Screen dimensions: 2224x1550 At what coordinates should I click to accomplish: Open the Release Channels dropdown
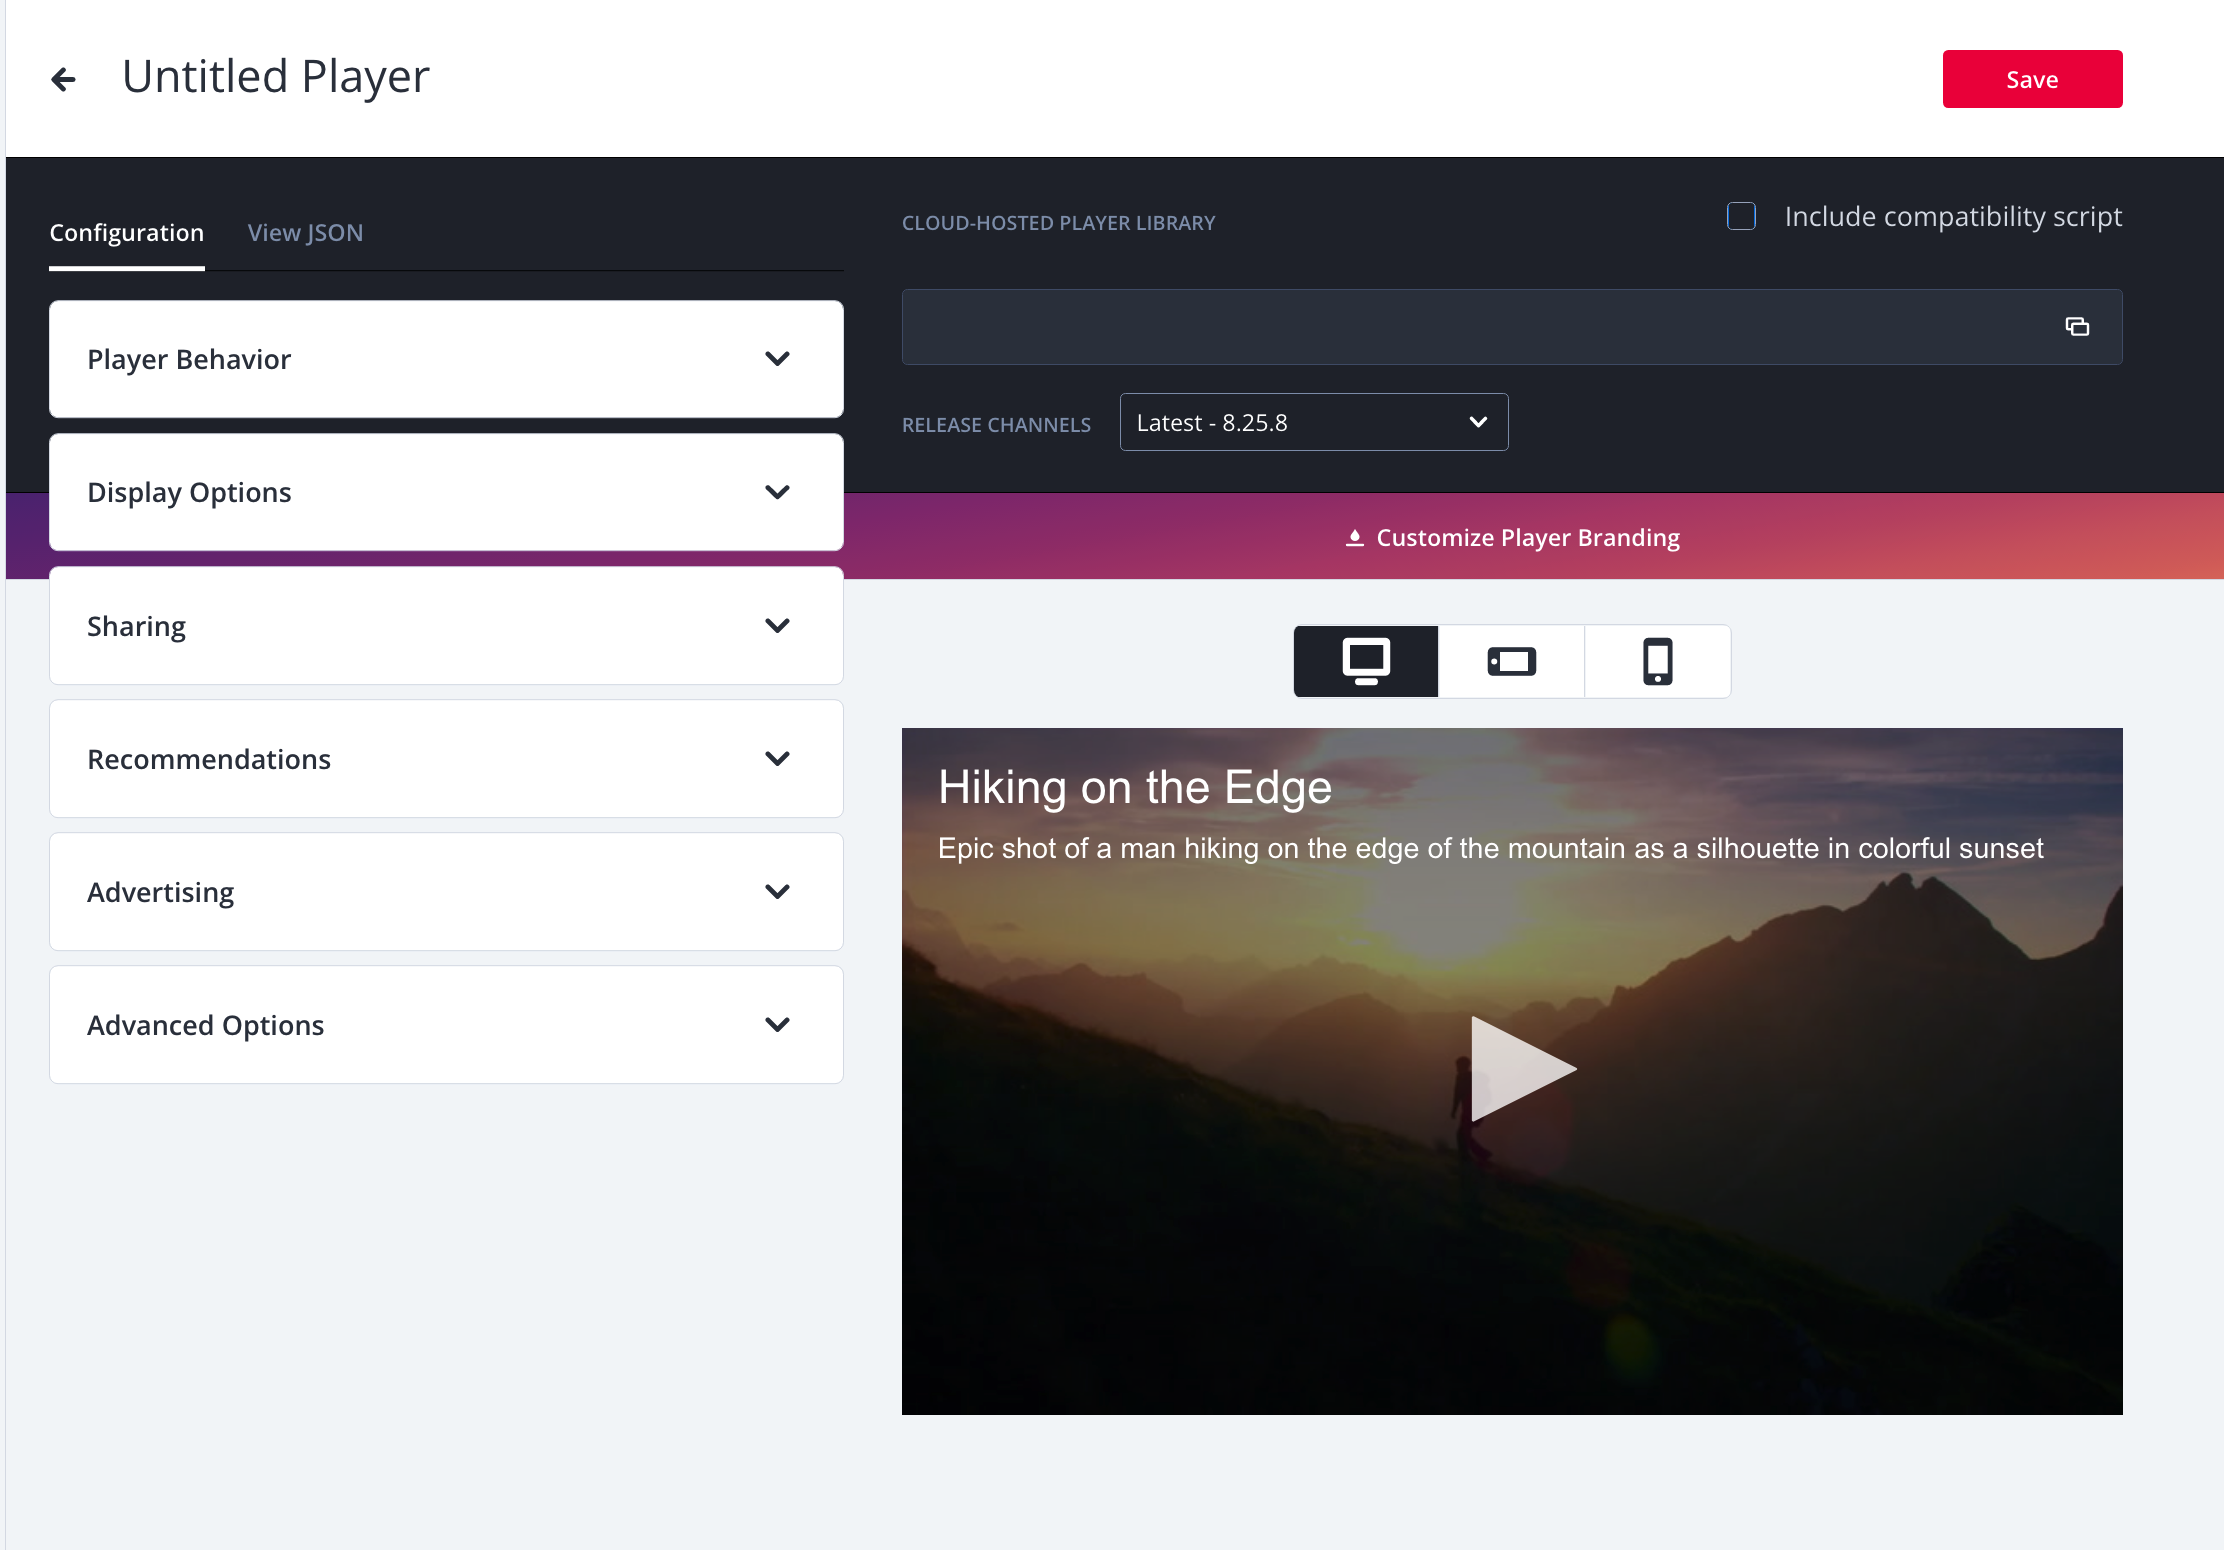tap(1313, 422)
